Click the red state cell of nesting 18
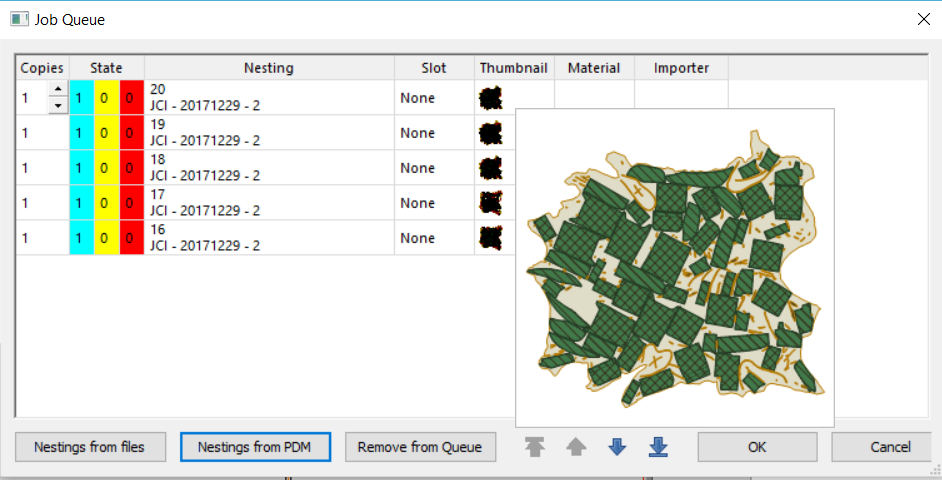The image size is (942, 480). click(132, 167)
